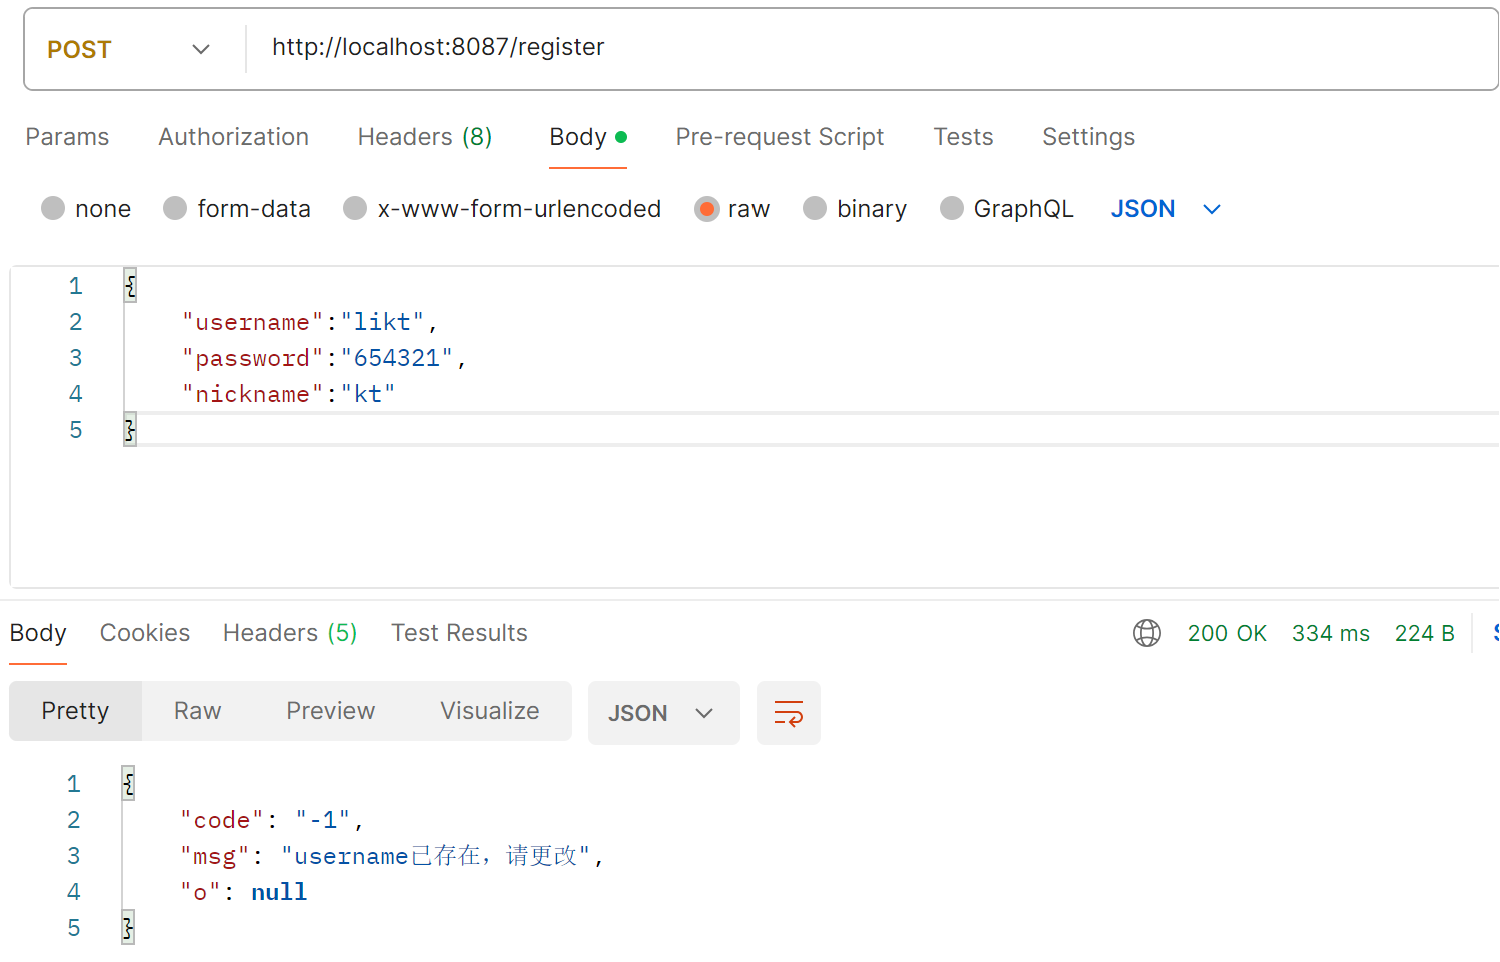Click the 200 OK status
The image size is (1500, 962).
coord(1227,633)
